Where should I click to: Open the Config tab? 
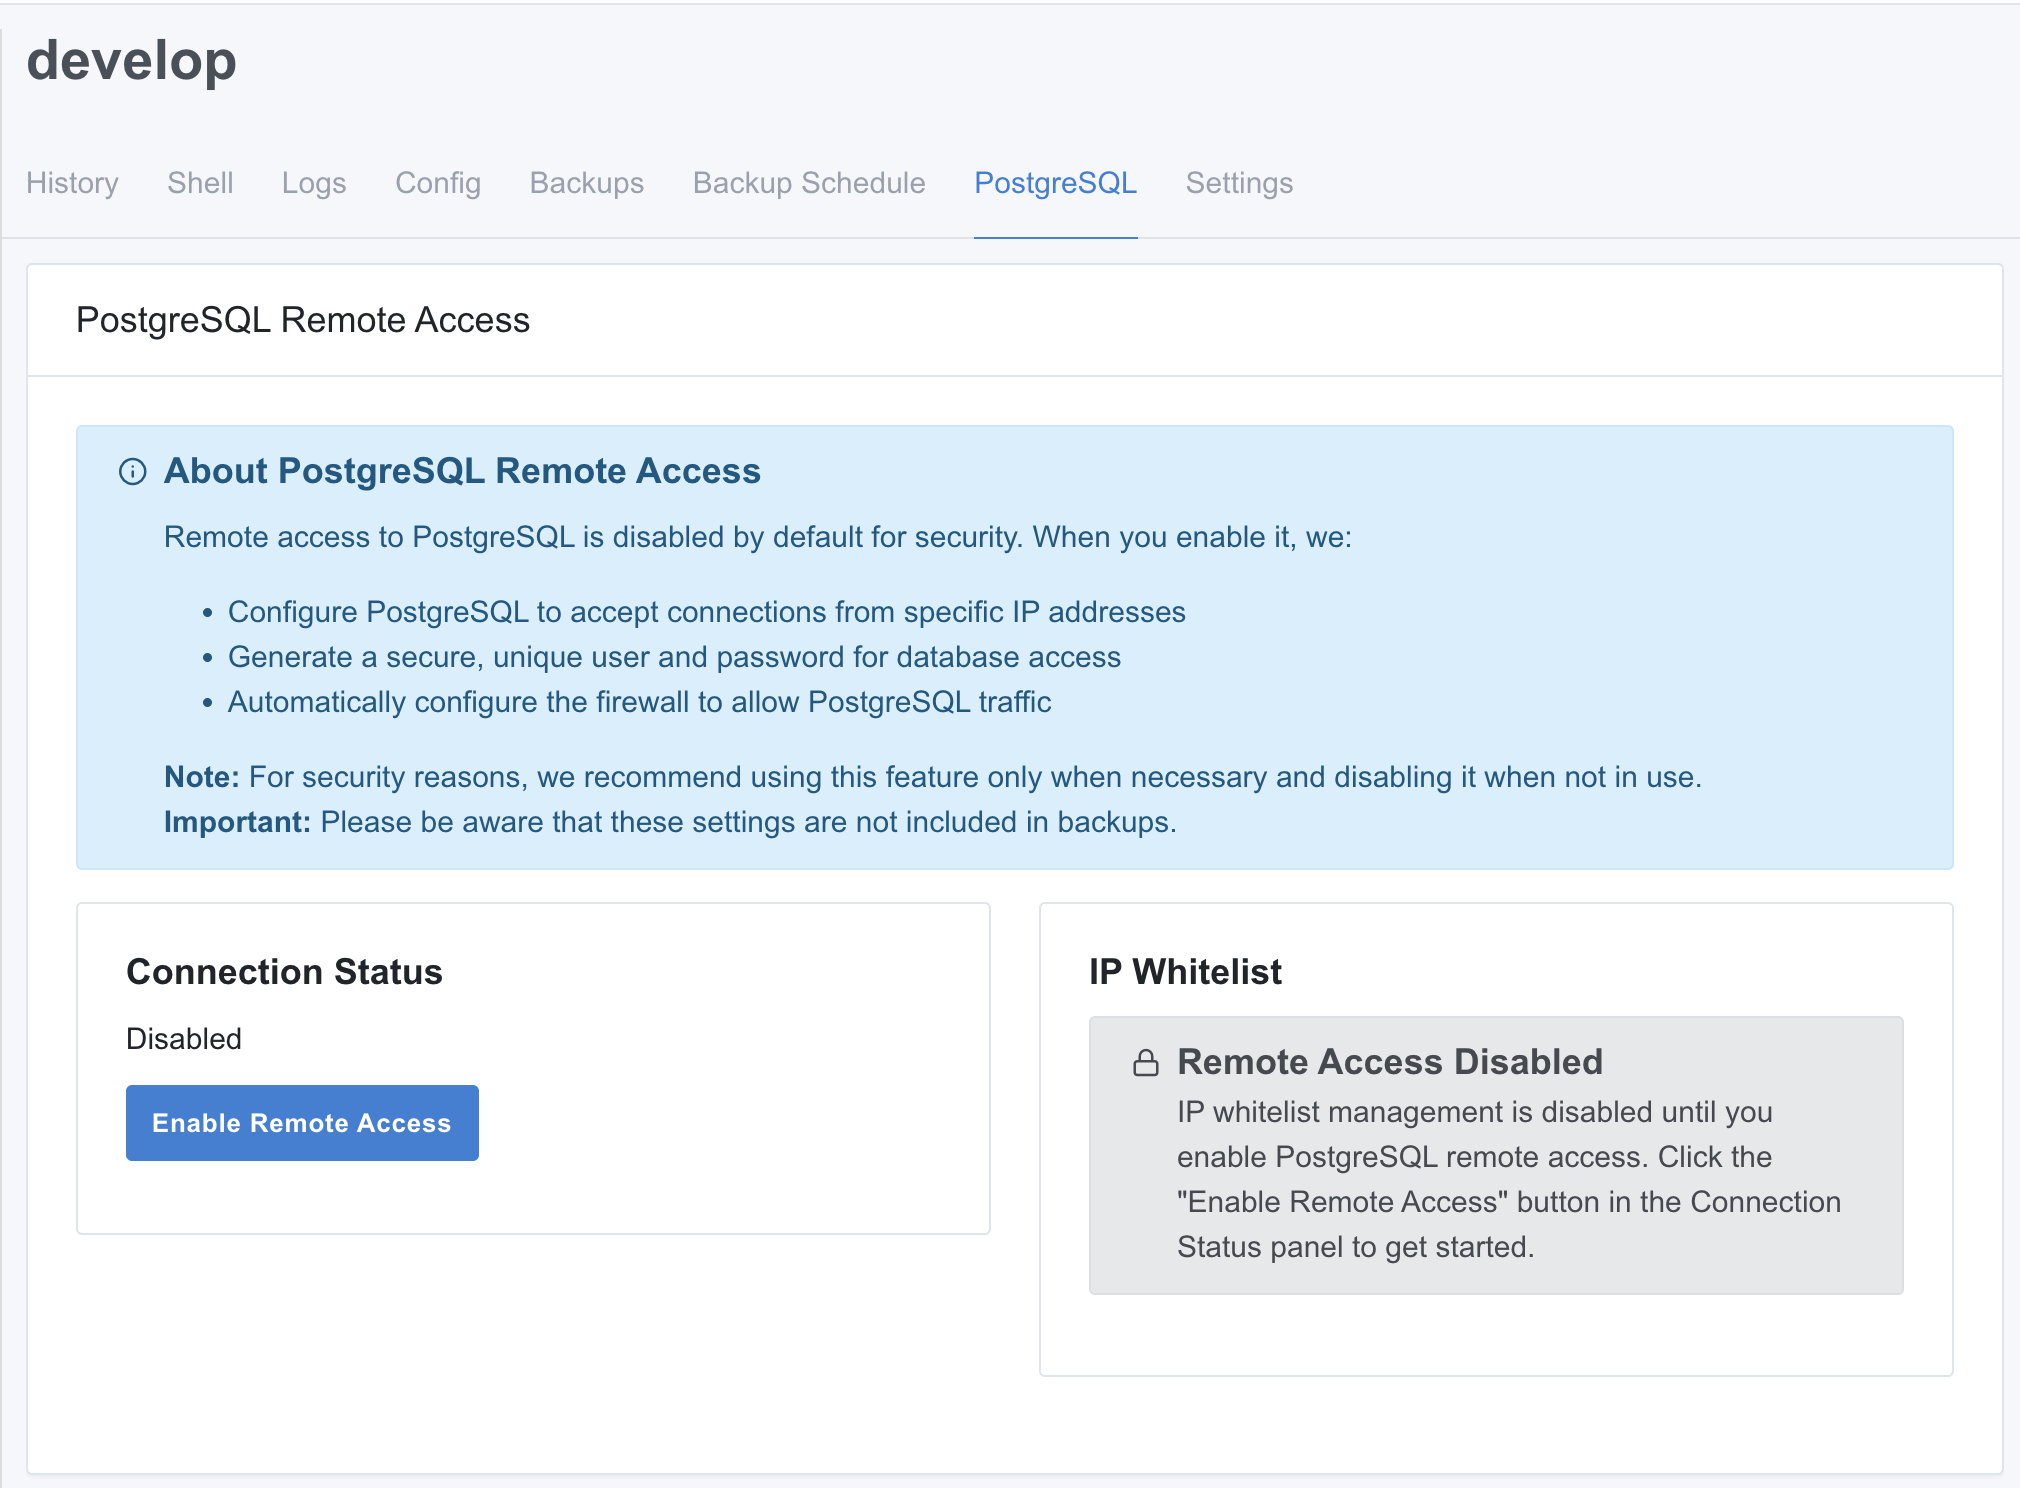pyautogui.click(x=437, y=183)
